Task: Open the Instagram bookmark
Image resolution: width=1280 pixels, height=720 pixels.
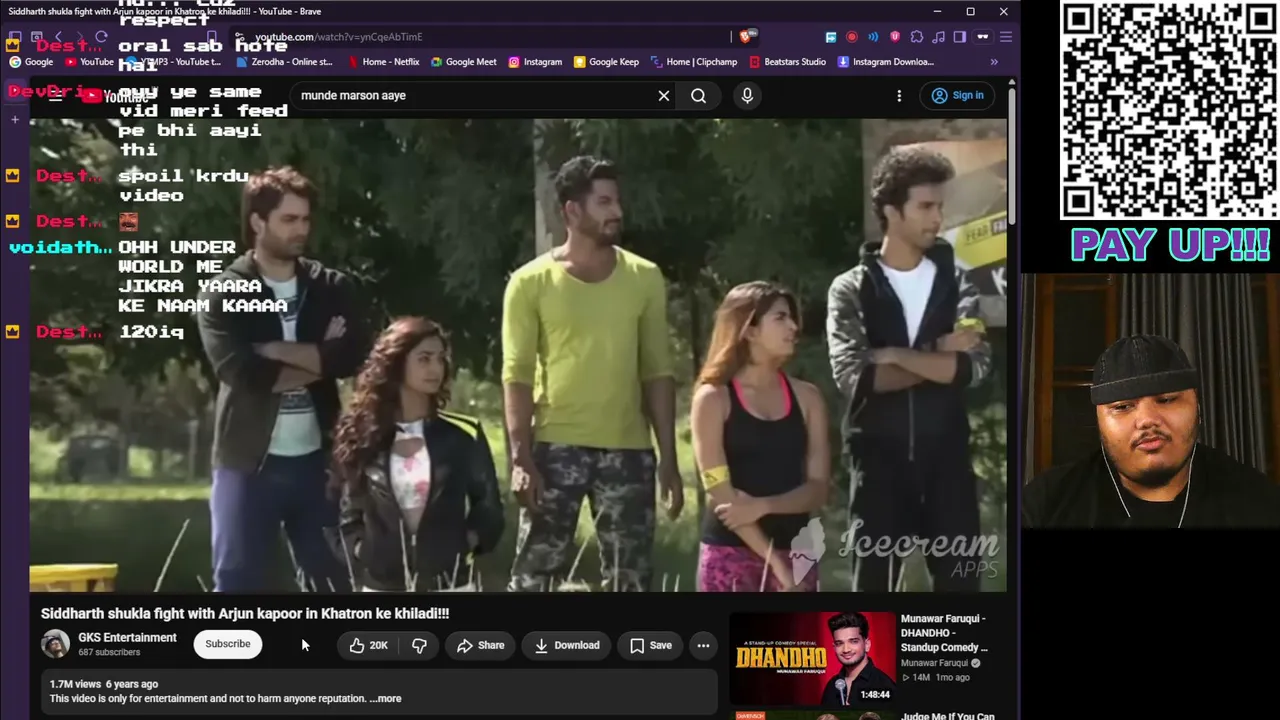Action: [x=535, y=62]
